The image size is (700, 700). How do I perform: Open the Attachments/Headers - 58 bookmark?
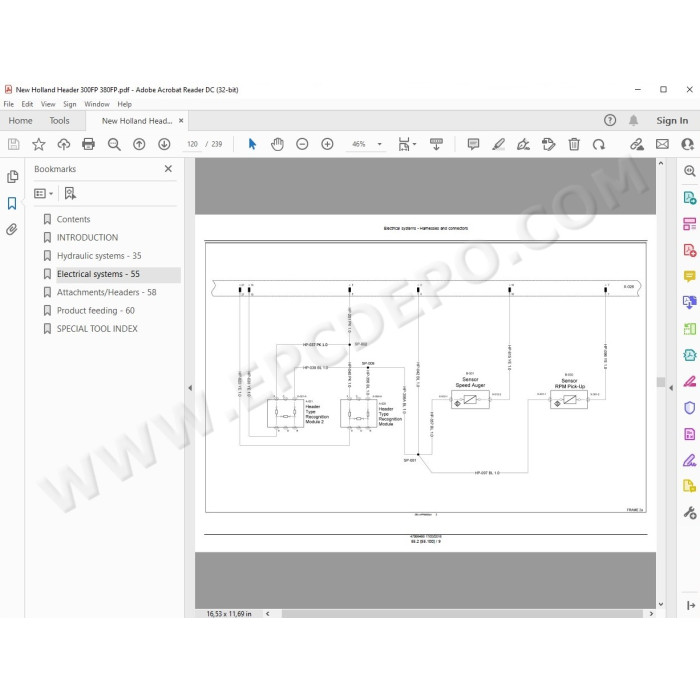pyautogui.click(x=106, y=292)
